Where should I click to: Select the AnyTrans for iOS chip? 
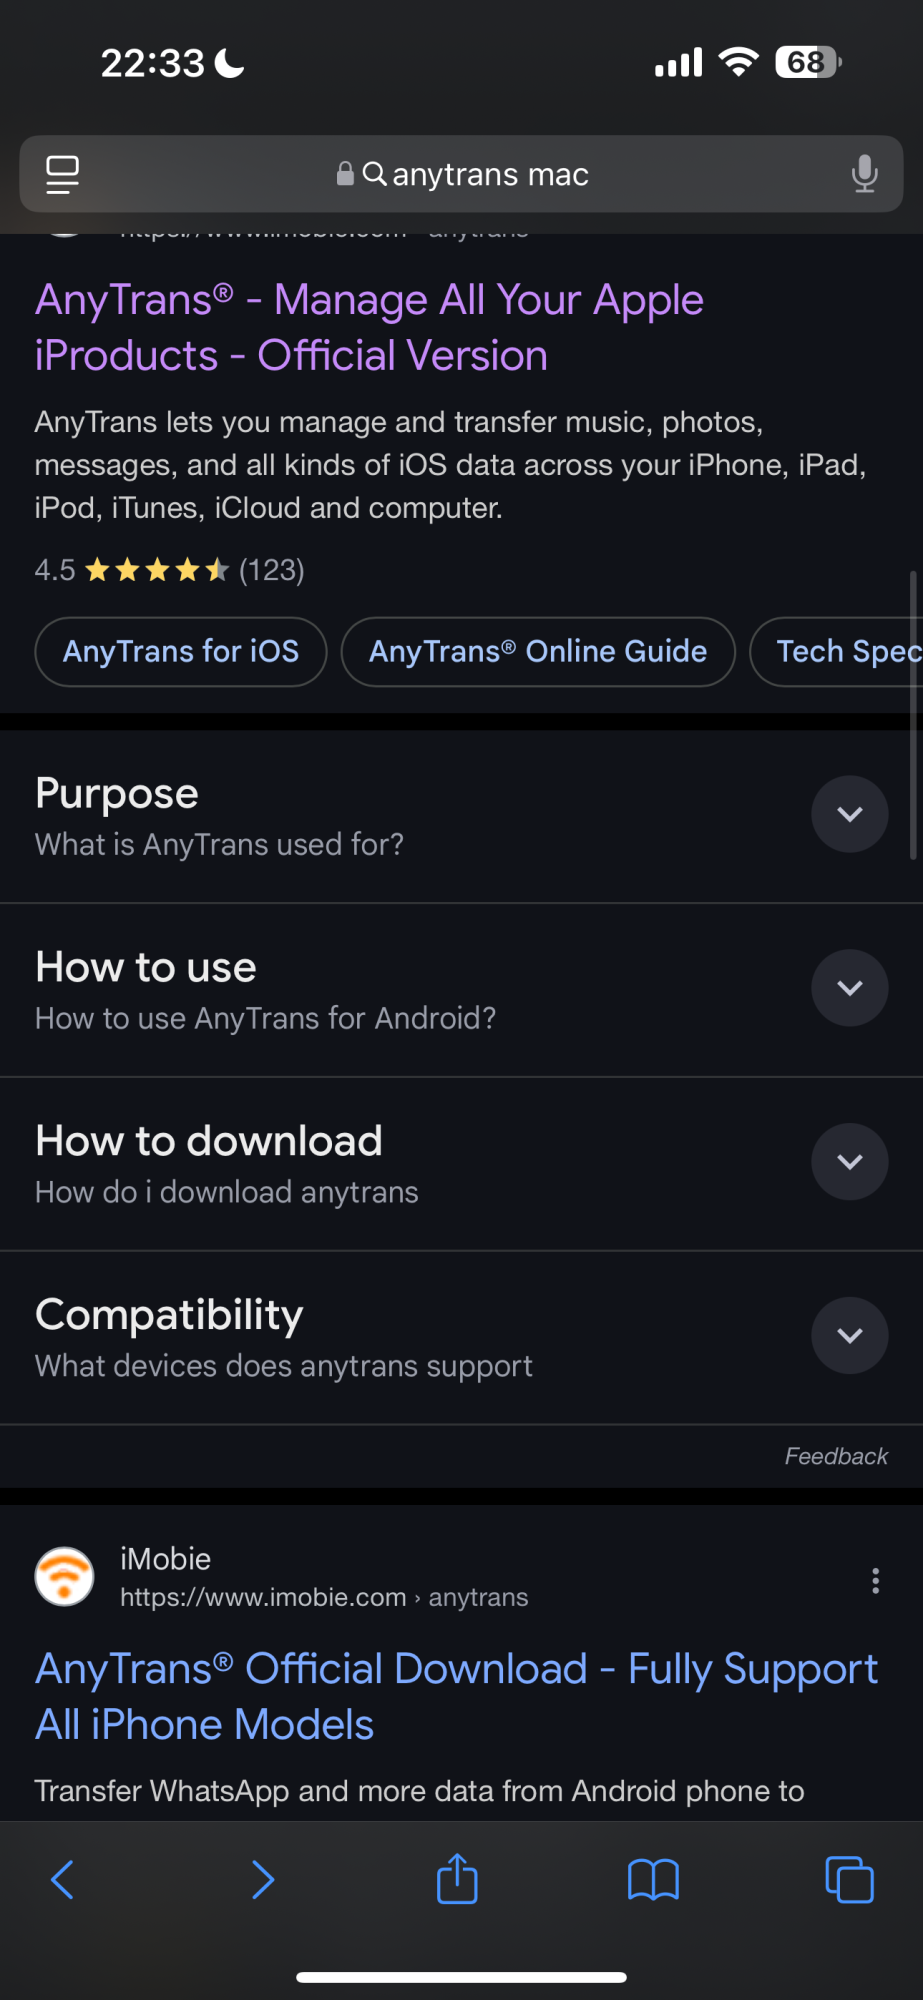tap(181, 652)
